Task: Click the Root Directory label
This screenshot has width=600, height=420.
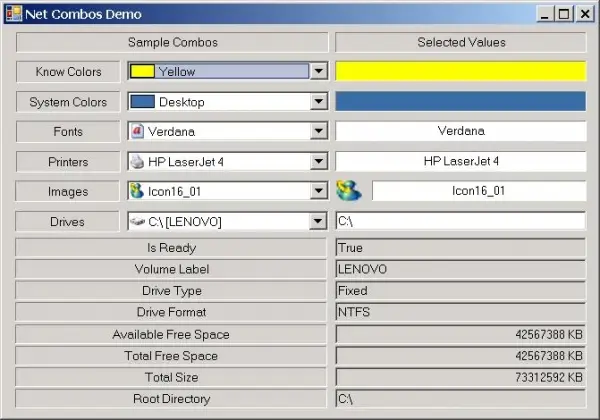Action: (x=171, y=399)
